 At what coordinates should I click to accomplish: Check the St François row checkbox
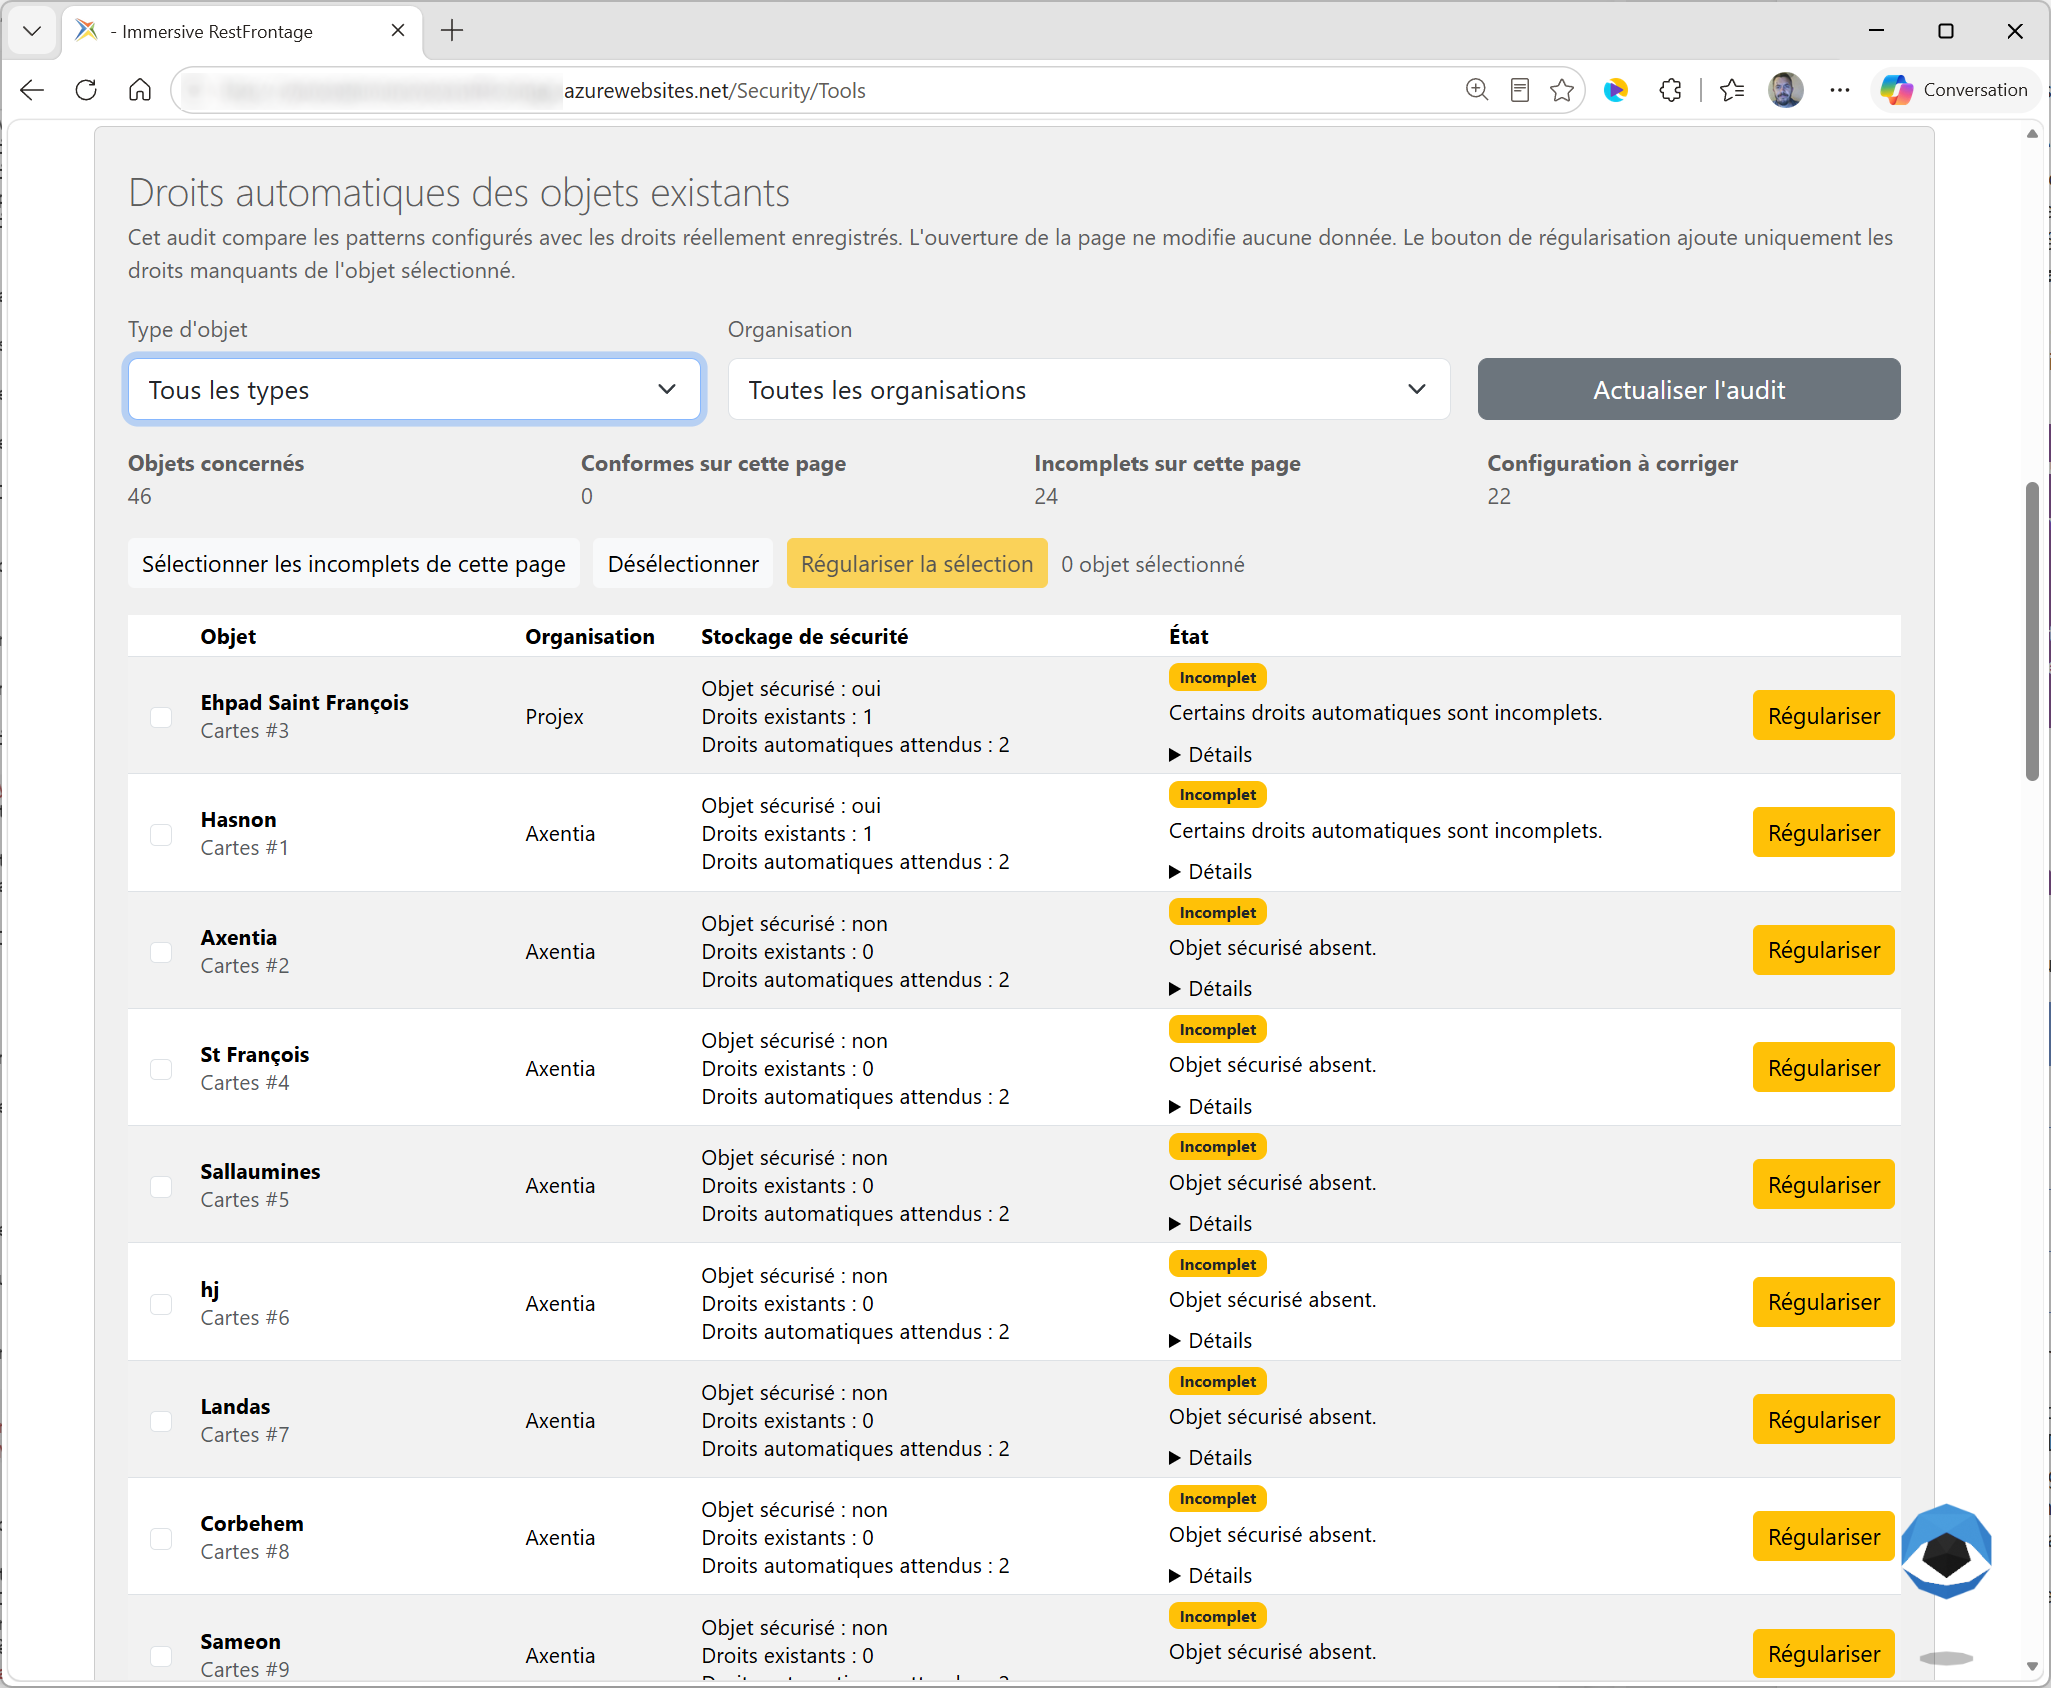point(161,1069)
